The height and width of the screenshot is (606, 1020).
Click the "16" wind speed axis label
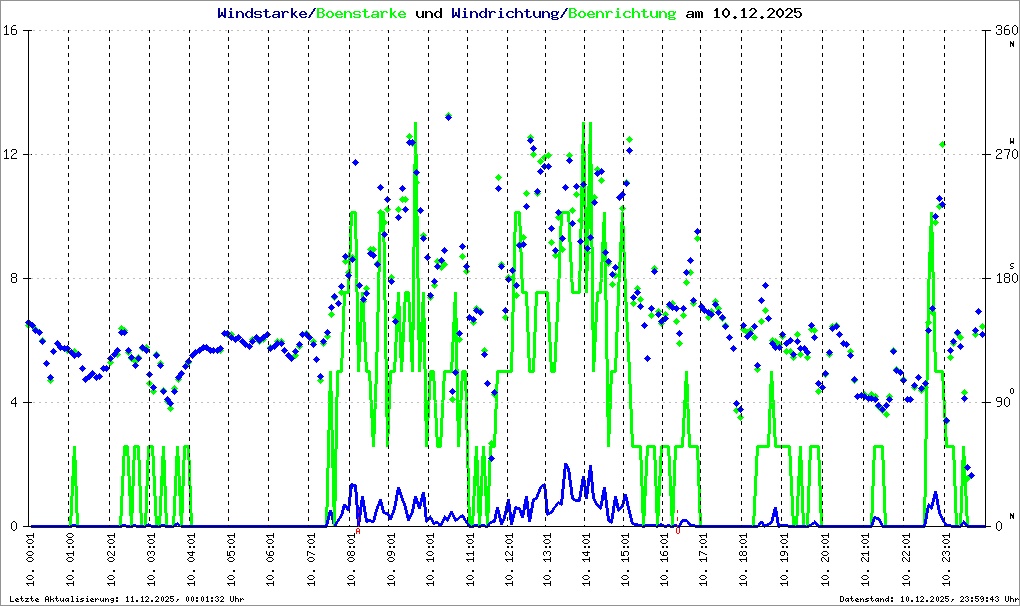tap(9, 31)
